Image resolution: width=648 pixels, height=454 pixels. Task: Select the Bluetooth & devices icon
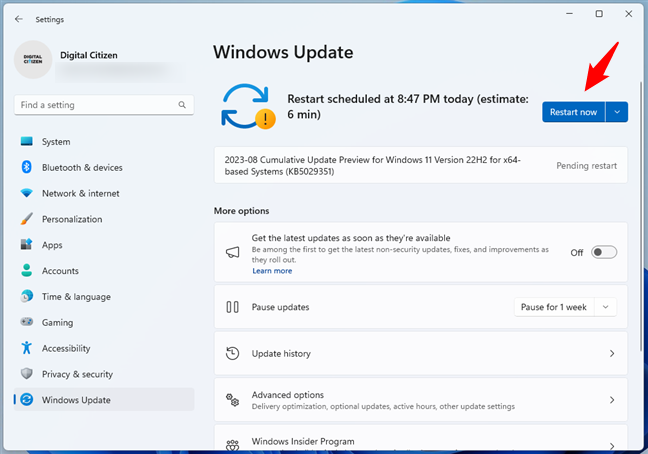(26, 167)
